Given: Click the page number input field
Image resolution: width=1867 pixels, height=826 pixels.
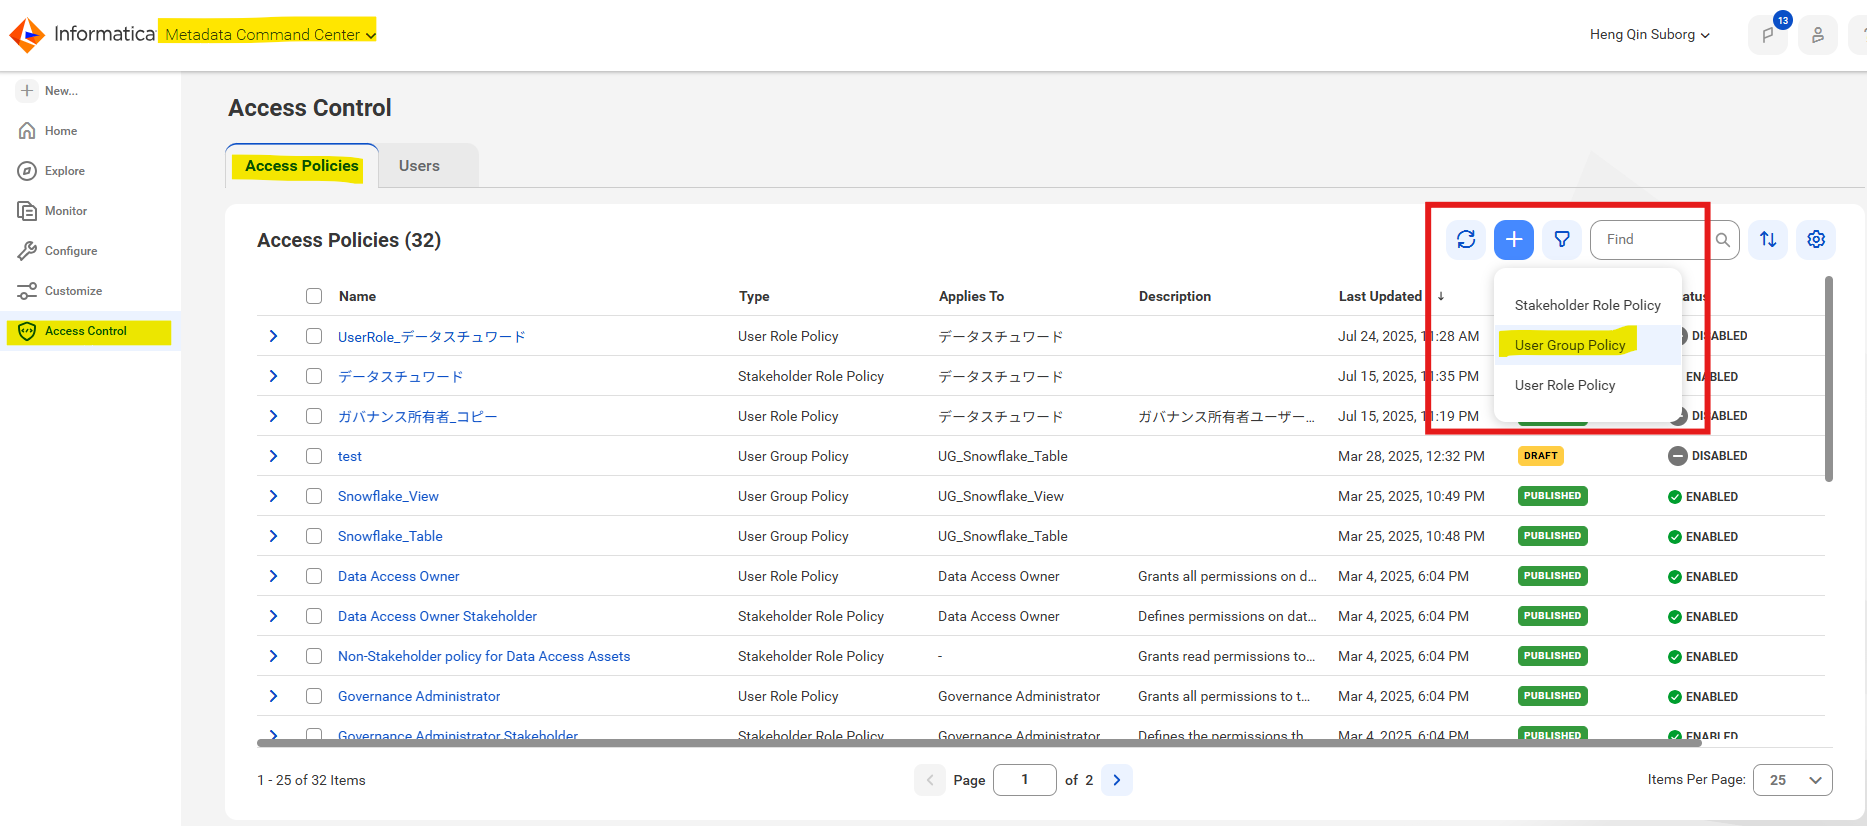Looking at the screenshot, I should (x=1025, y=780).
